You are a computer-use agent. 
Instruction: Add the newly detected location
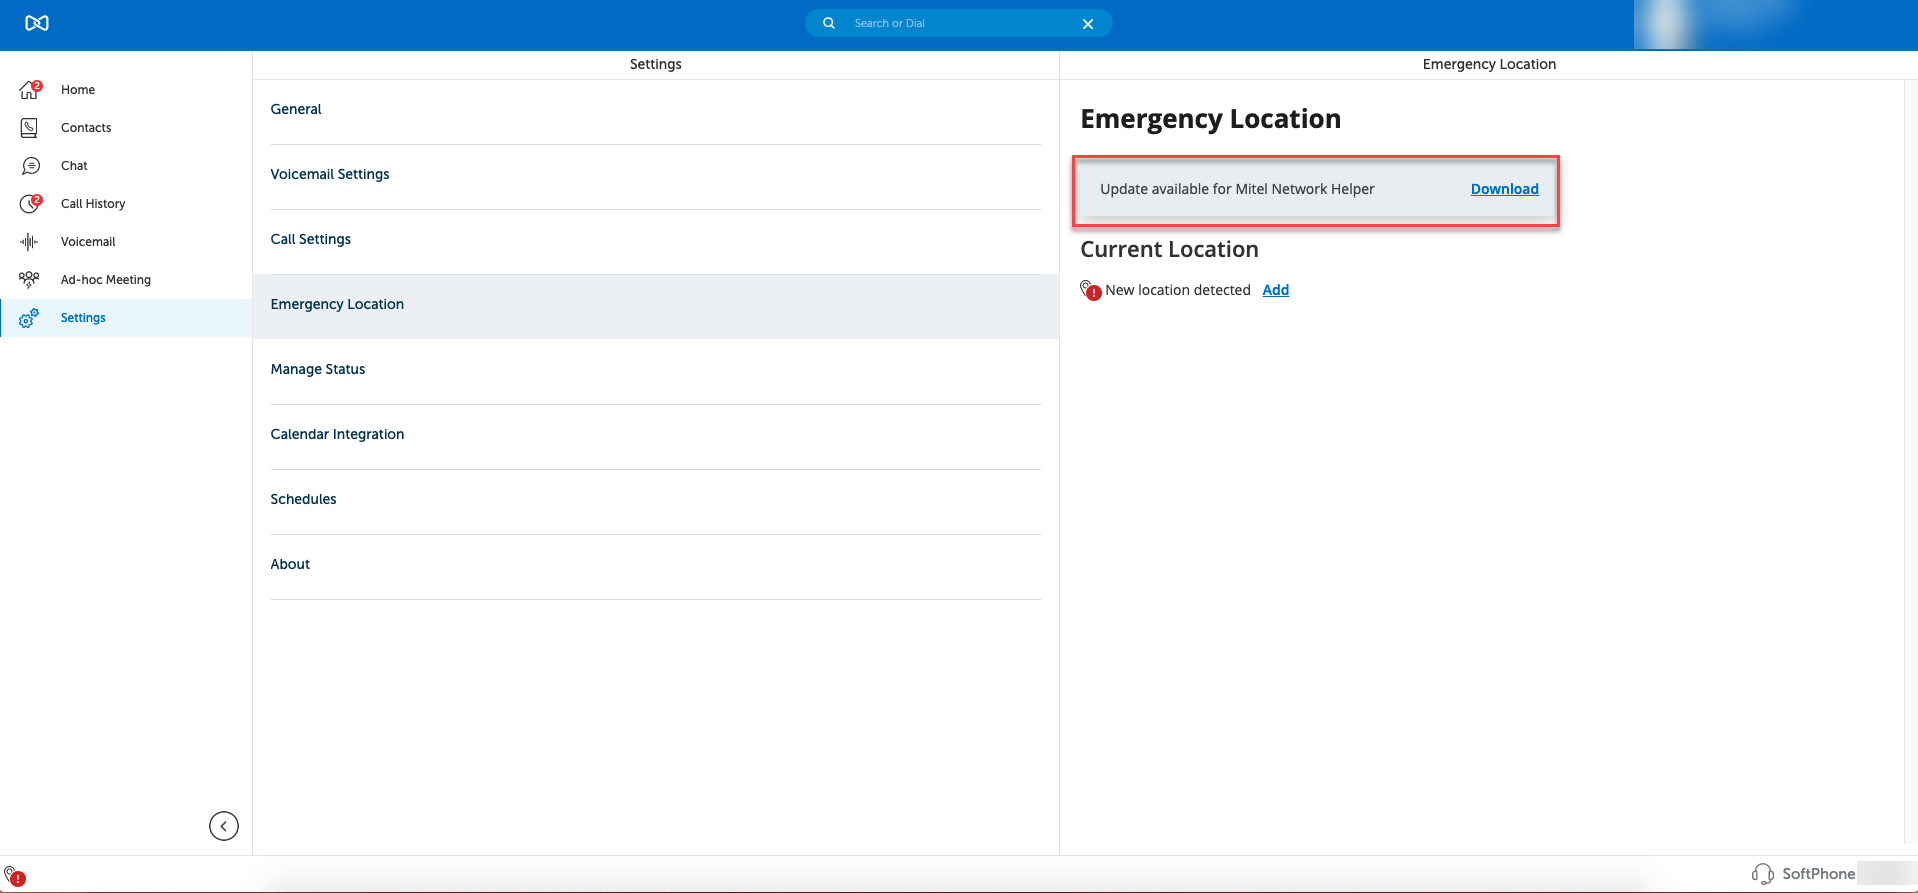[x=1275, y=290]
